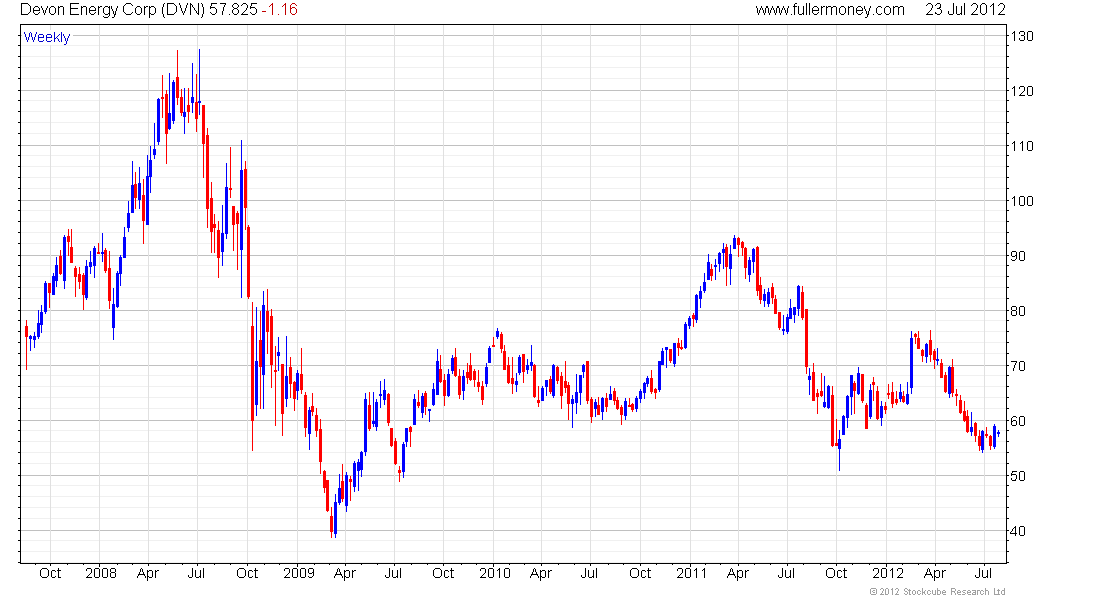
Task: Click the date '23 Jul 2012'
Action: pos(965,10)
